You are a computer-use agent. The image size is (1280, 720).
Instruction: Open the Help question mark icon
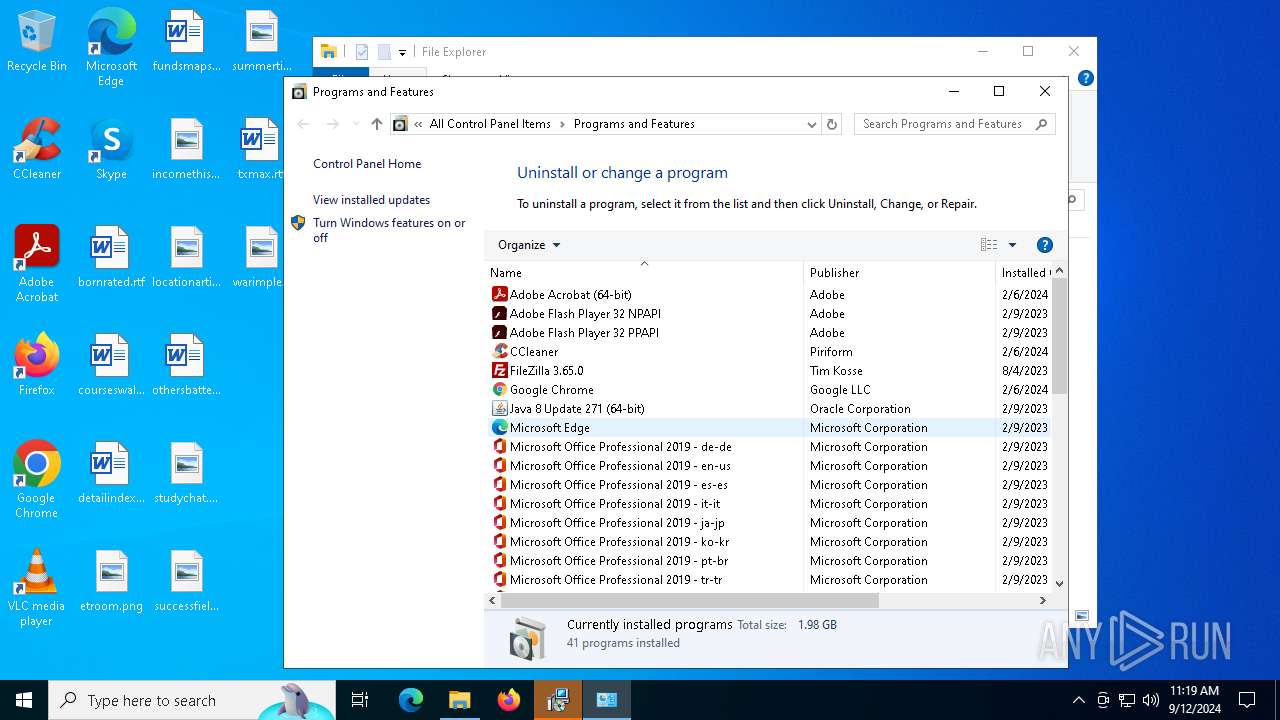(x=1044, y=245)
